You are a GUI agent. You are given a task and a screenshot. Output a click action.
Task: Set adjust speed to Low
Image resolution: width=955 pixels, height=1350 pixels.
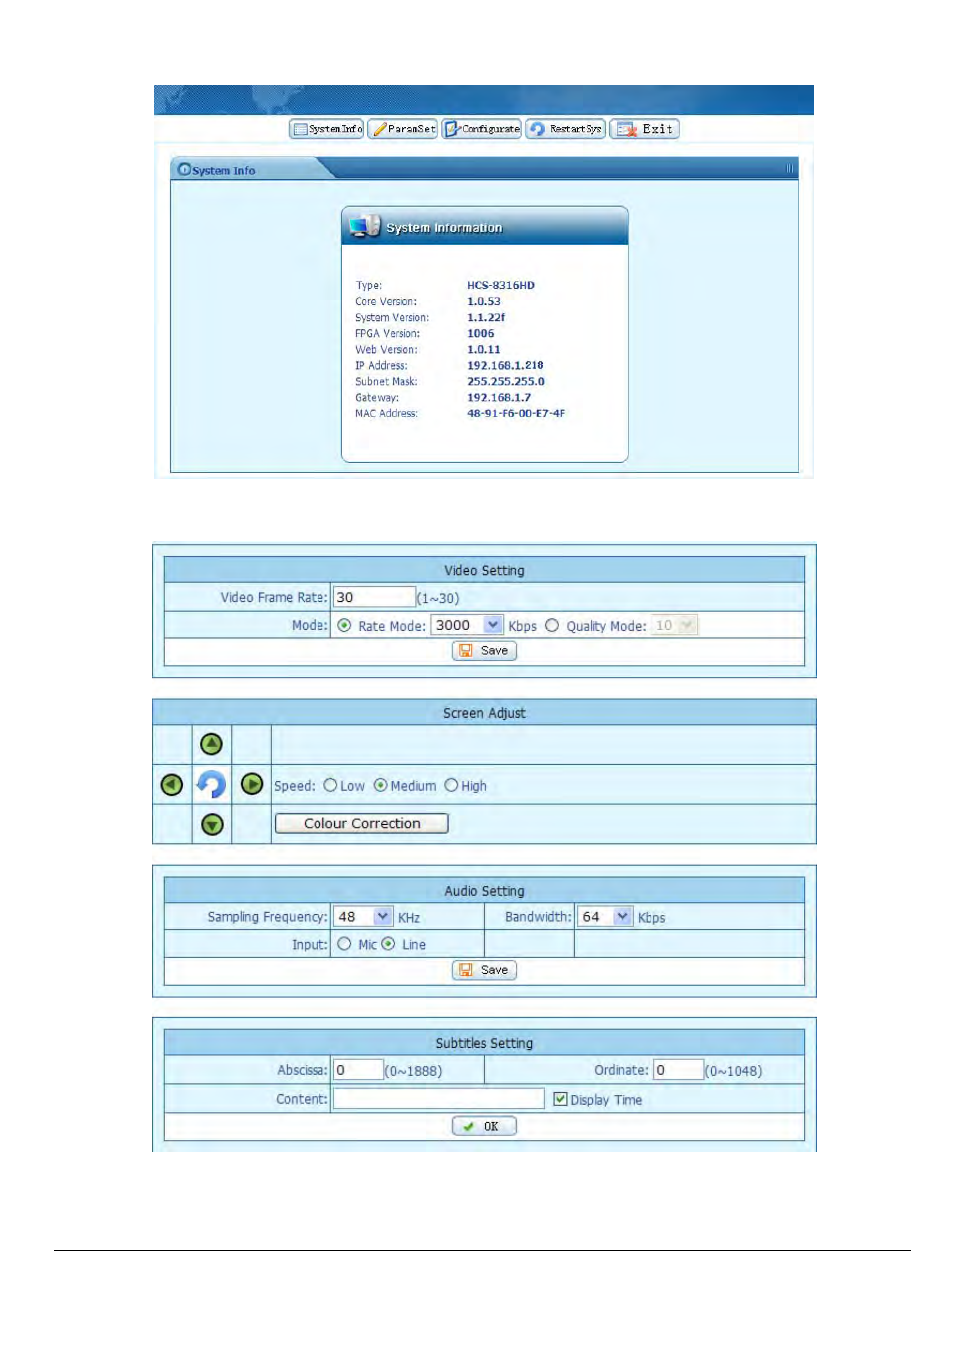[330, 785]
